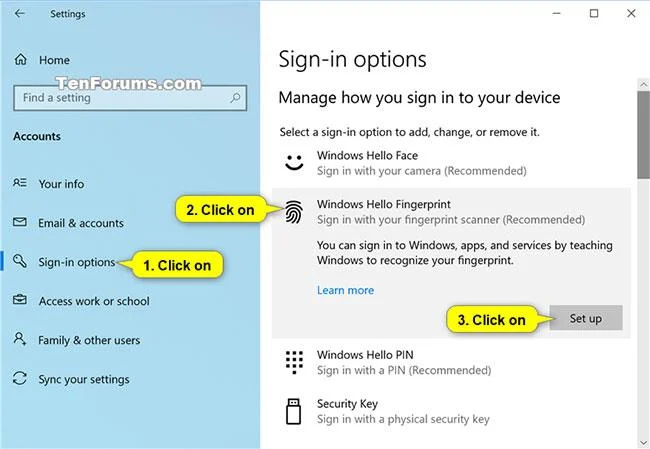Click the Windows Hello Face smiley icon
This screenshot has width=650, height=449.
[x=294, y=163]
